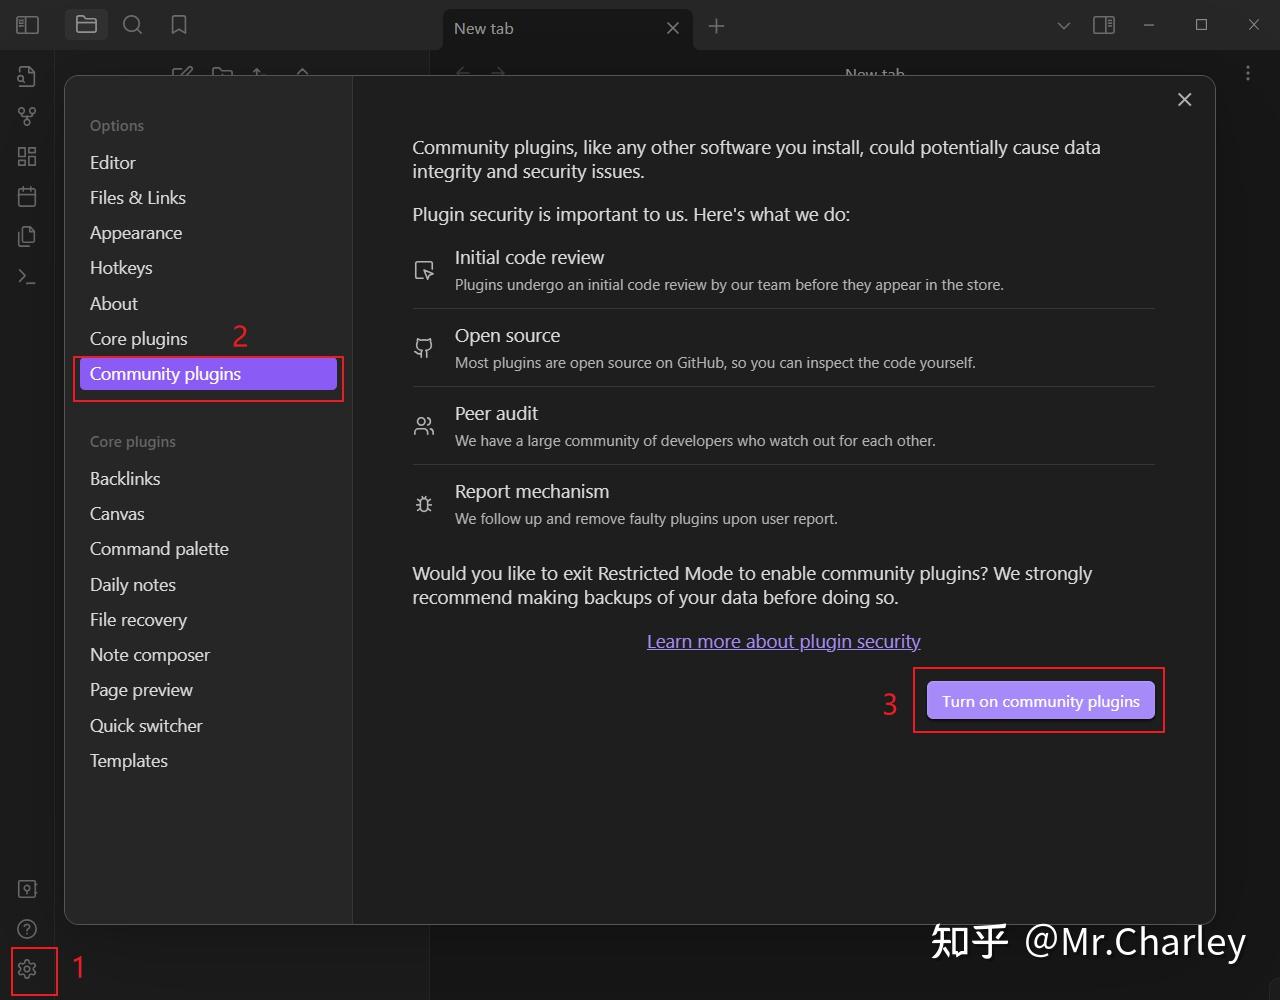Select the highlighted folder icon
Screen dimensions: 1280x1000
click(x=86, y=24)
